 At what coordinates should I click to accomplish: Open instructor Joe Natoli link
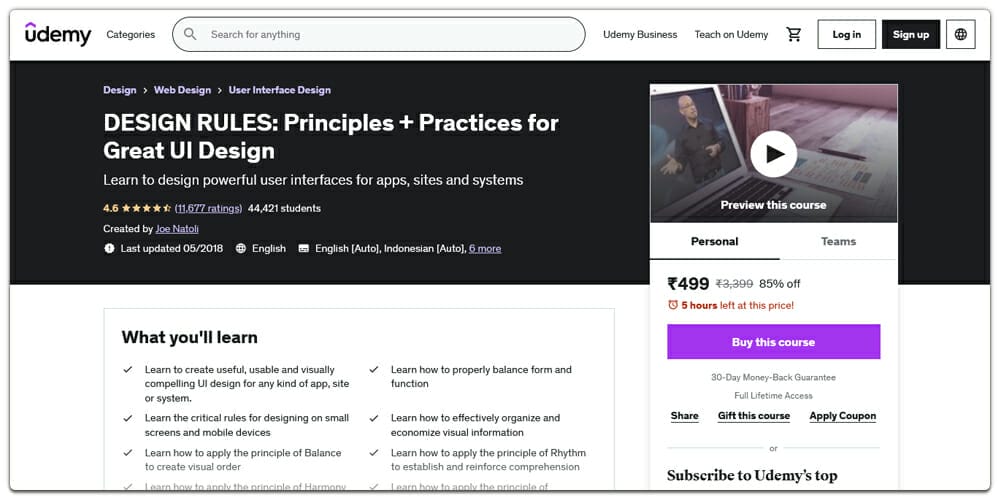177,228
